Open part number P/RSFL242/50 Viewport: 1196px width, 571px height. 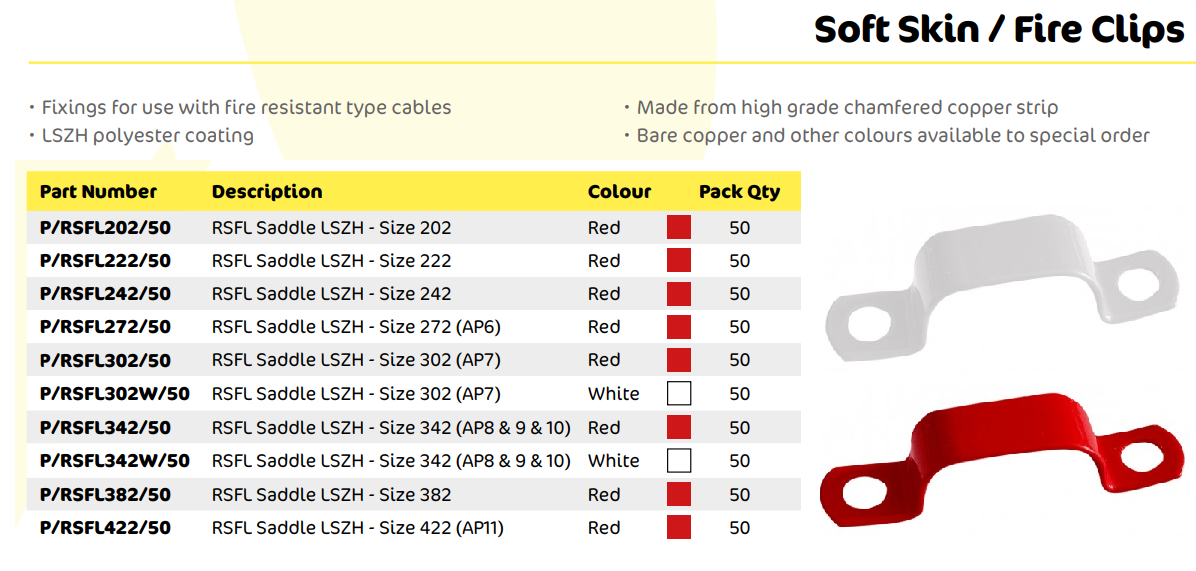pyautogui.click(x=105, y=294)
